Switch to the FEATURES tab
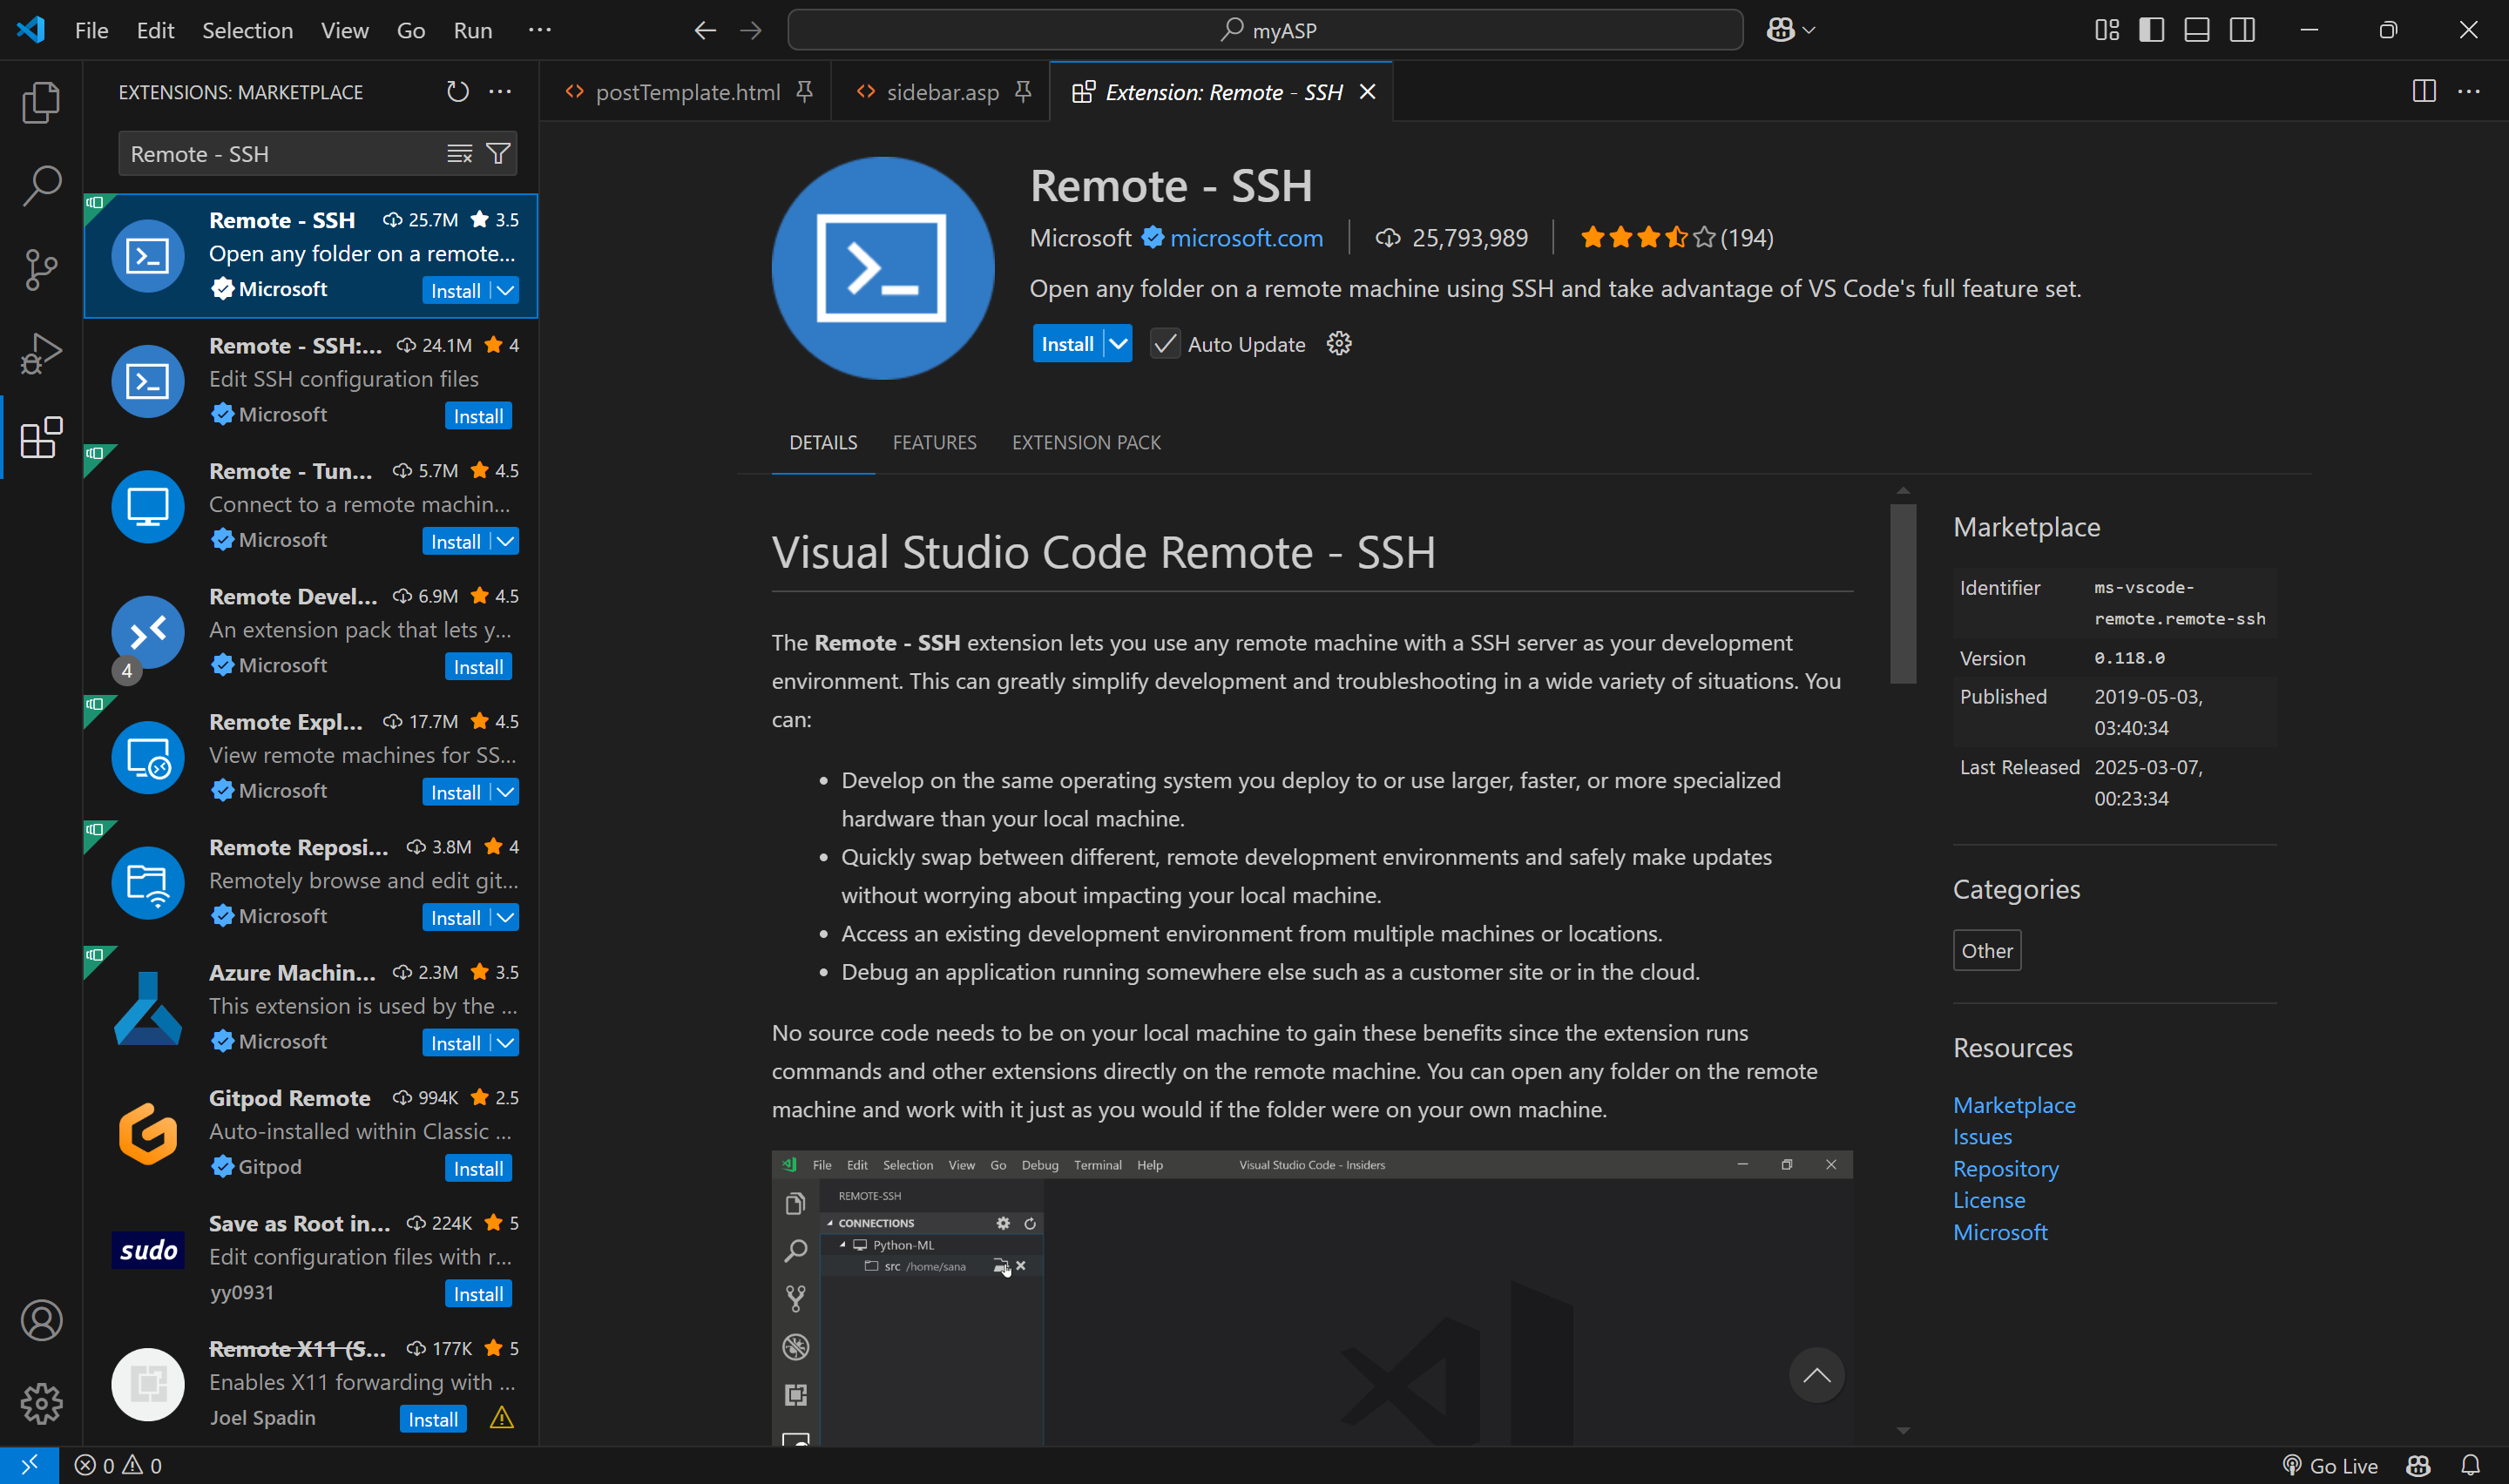The width and height of the screenshot is (2509, 1484). [x=934, y=442]
